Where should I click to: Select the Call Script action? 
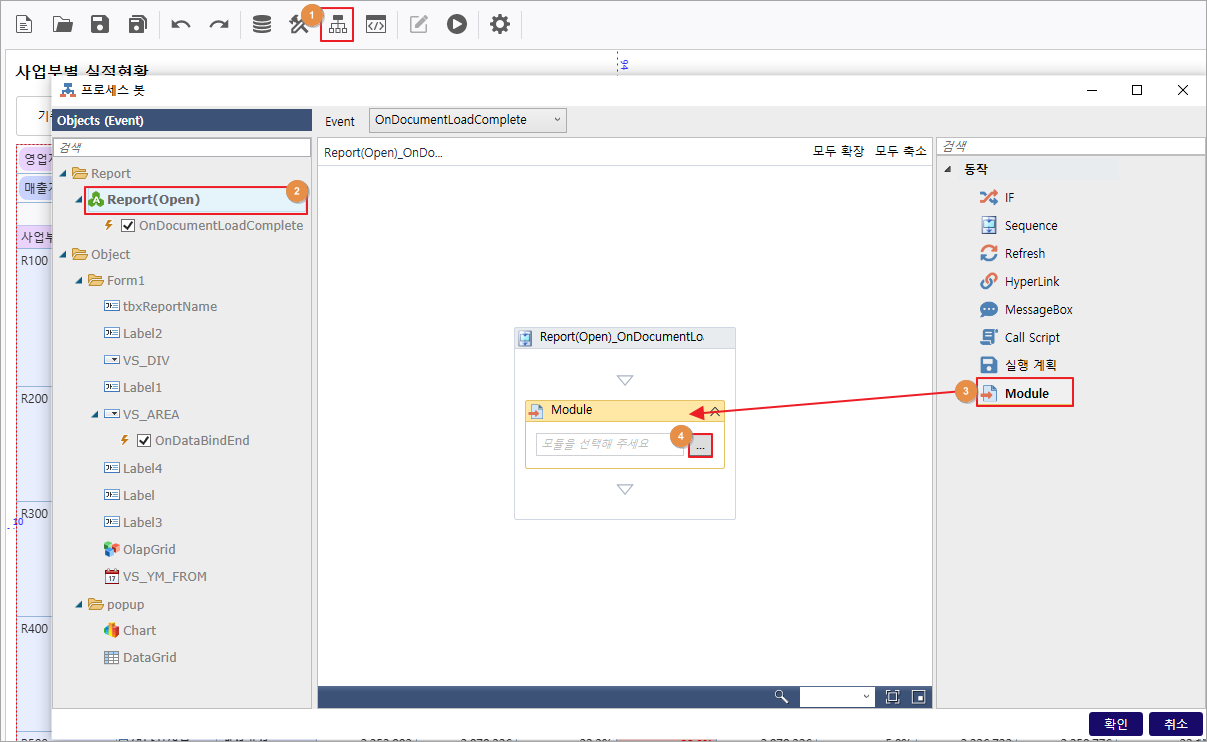[x=1031, y=338]
